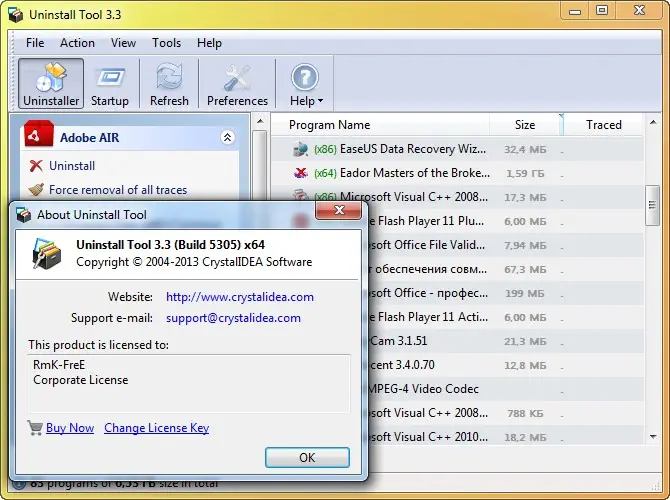This screenshot has width=670, height=500.
Task: Select the 67,3 МБ program row
Action: (505, 269)
